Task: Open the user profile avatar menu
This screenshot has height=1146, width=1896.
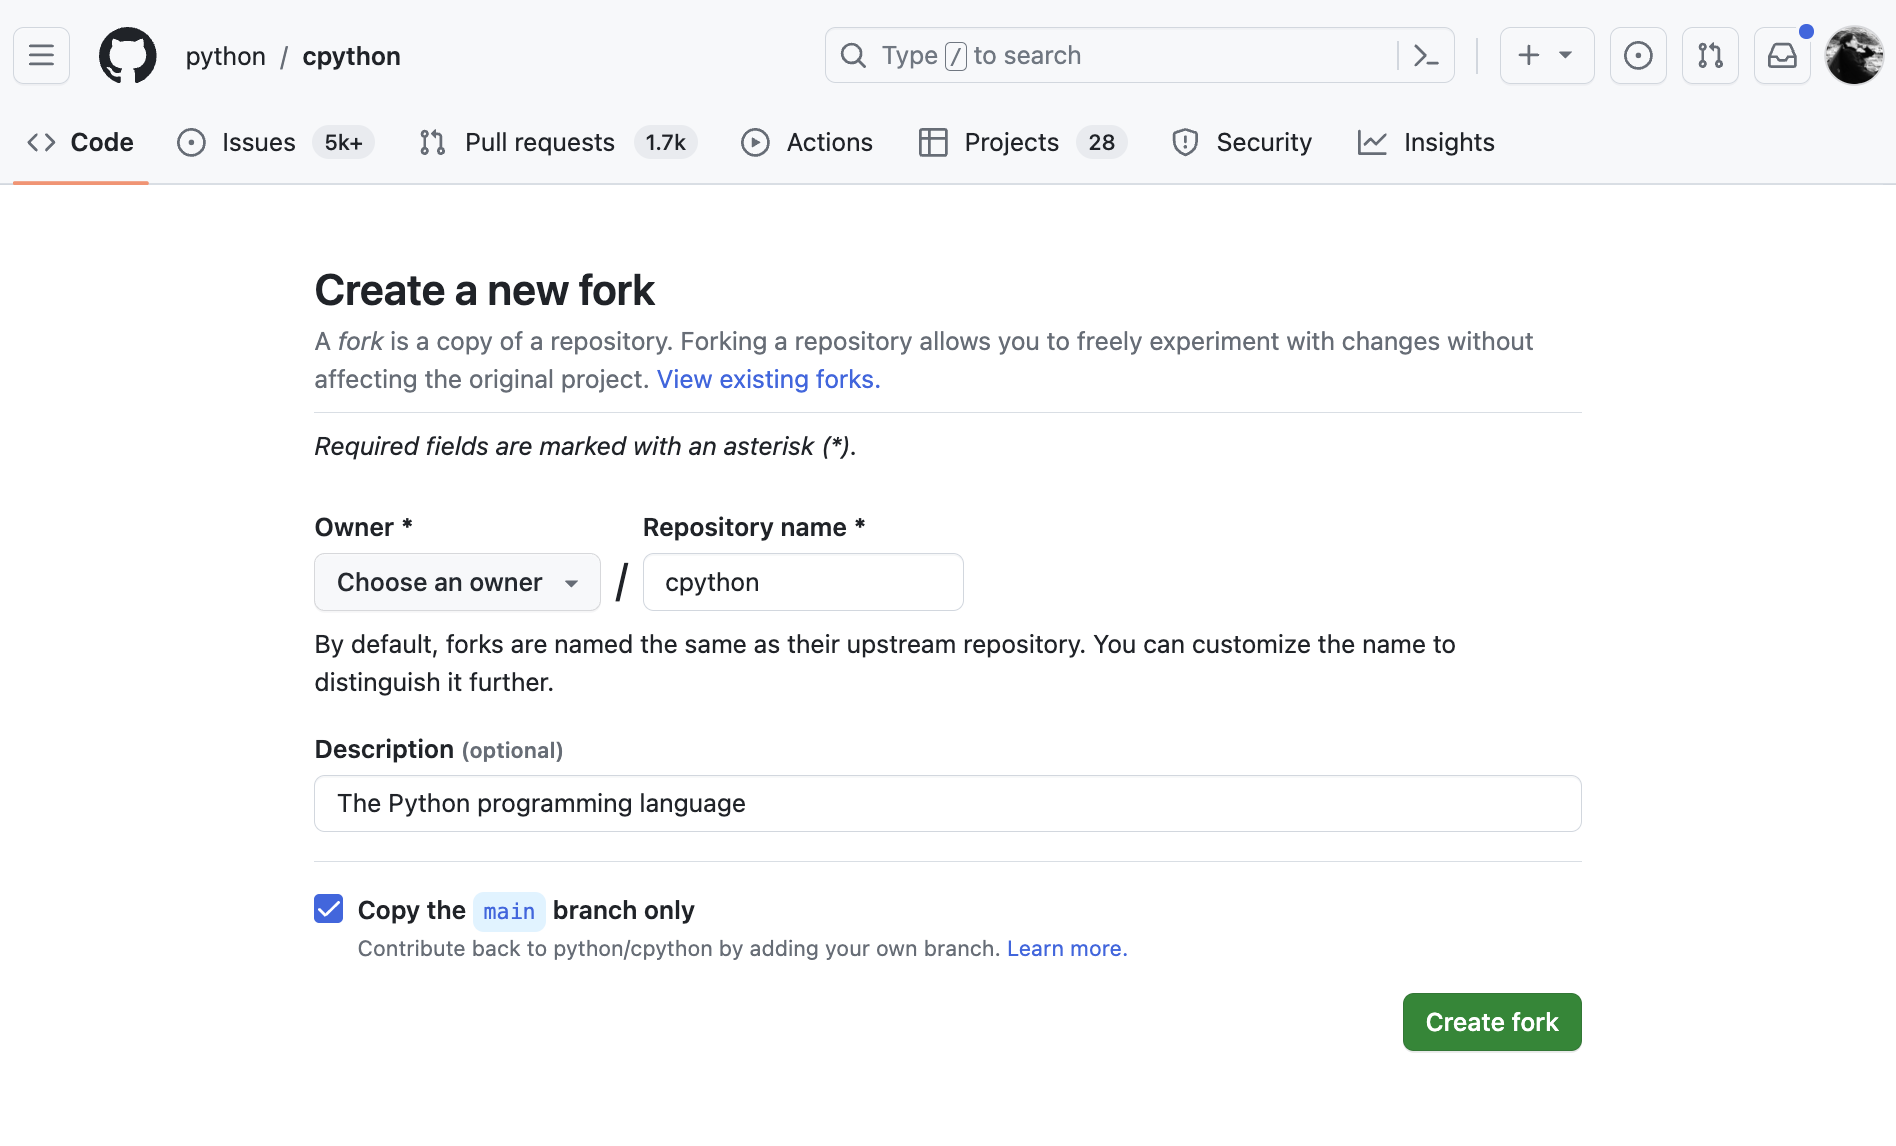Action: coord(1853,56)
